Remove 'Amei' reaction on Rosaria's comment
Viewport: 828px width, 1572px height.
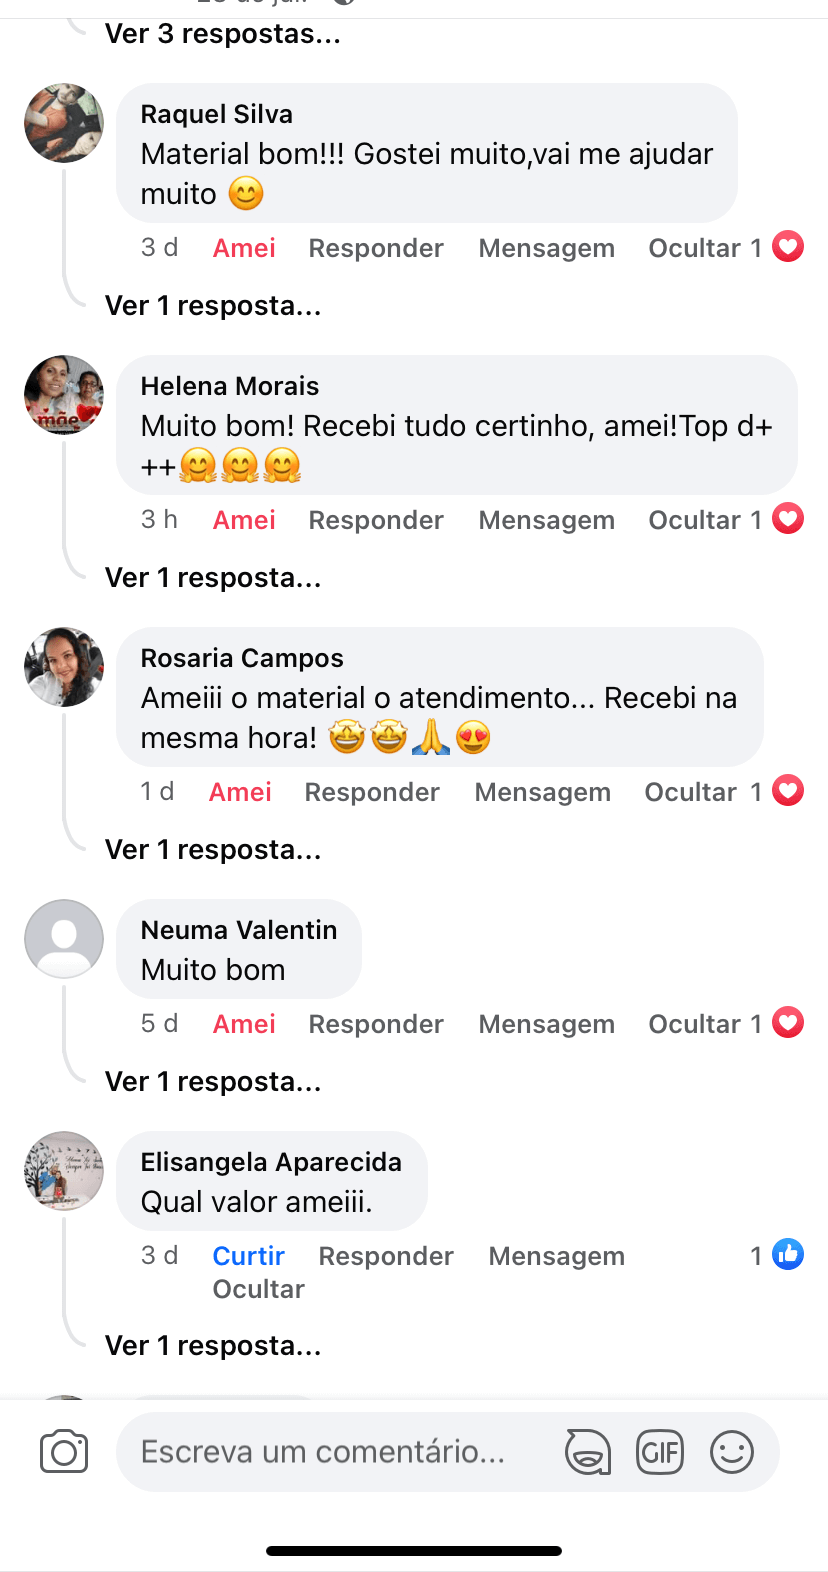240,790
